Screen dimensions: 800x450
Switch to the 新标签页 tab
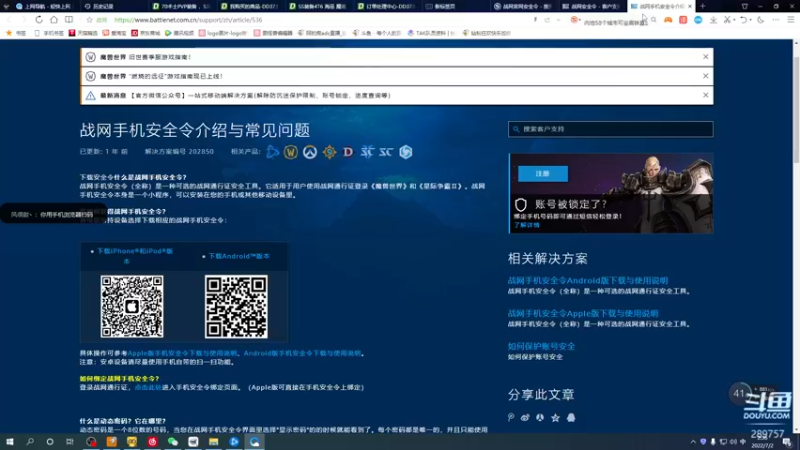(x=454, y=6)
